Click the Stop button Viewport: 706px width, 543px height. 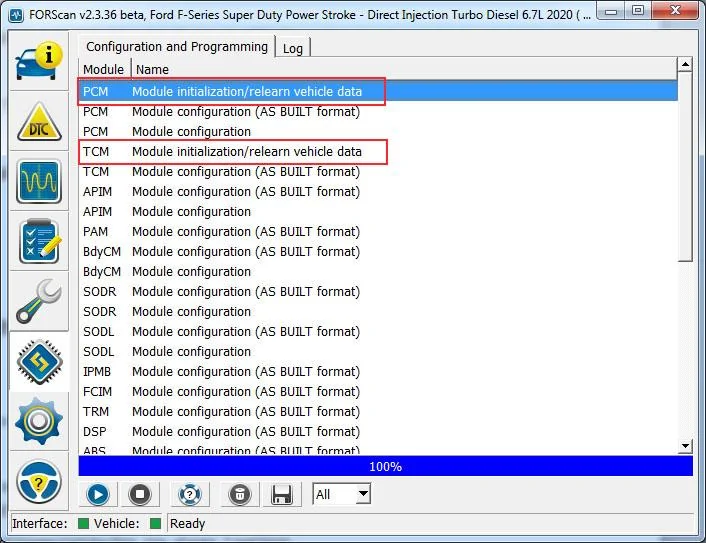140,494
